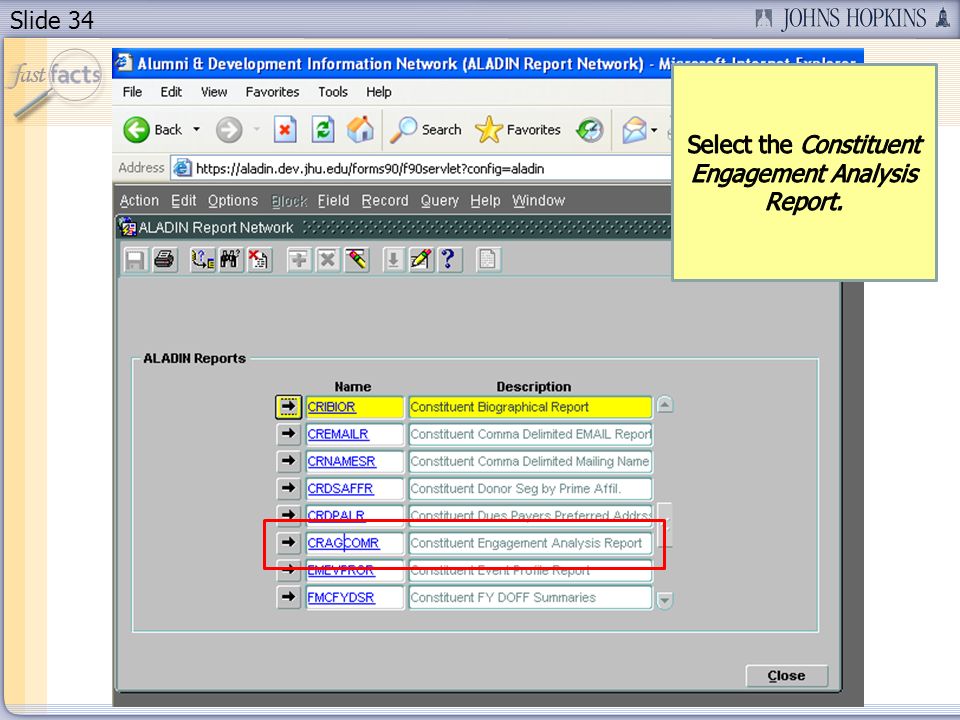This screenshot has width=960, height=720.
Task: Open the Back button history dropdown arrow
Action: [197, 129]
